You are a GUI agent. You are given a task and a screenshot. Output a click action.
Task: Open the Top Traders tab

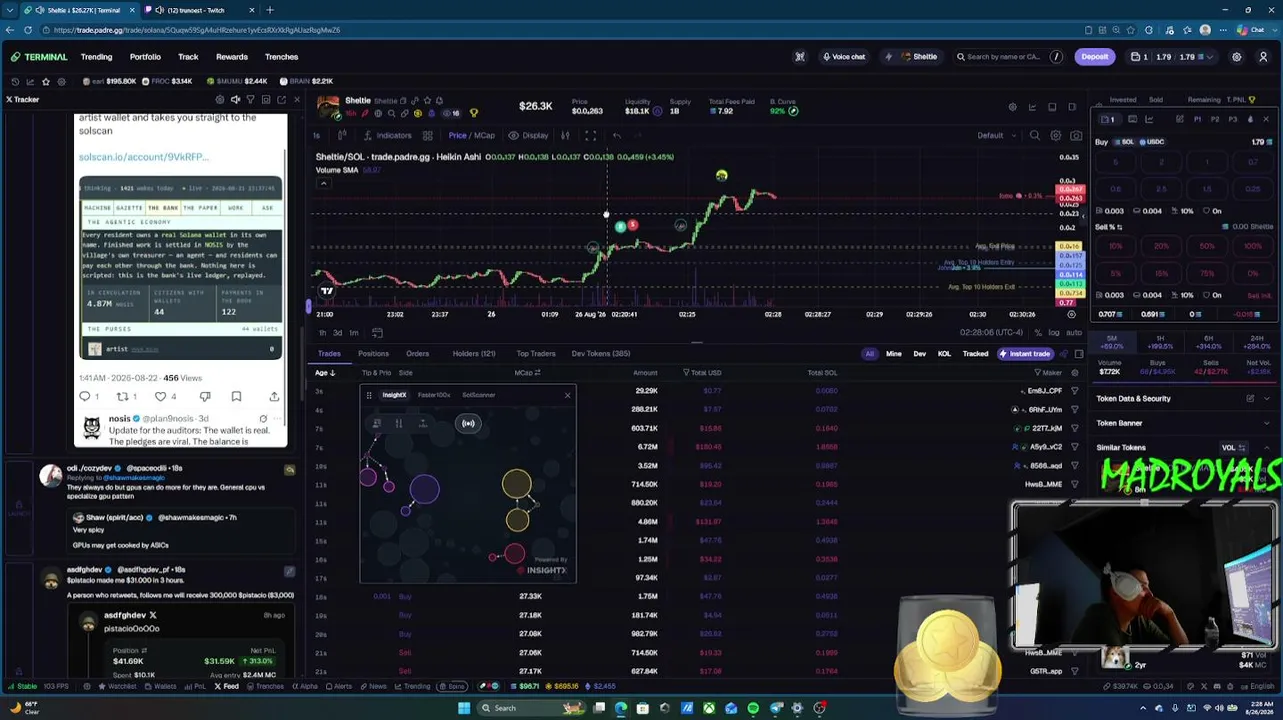(x=536, y=354)
